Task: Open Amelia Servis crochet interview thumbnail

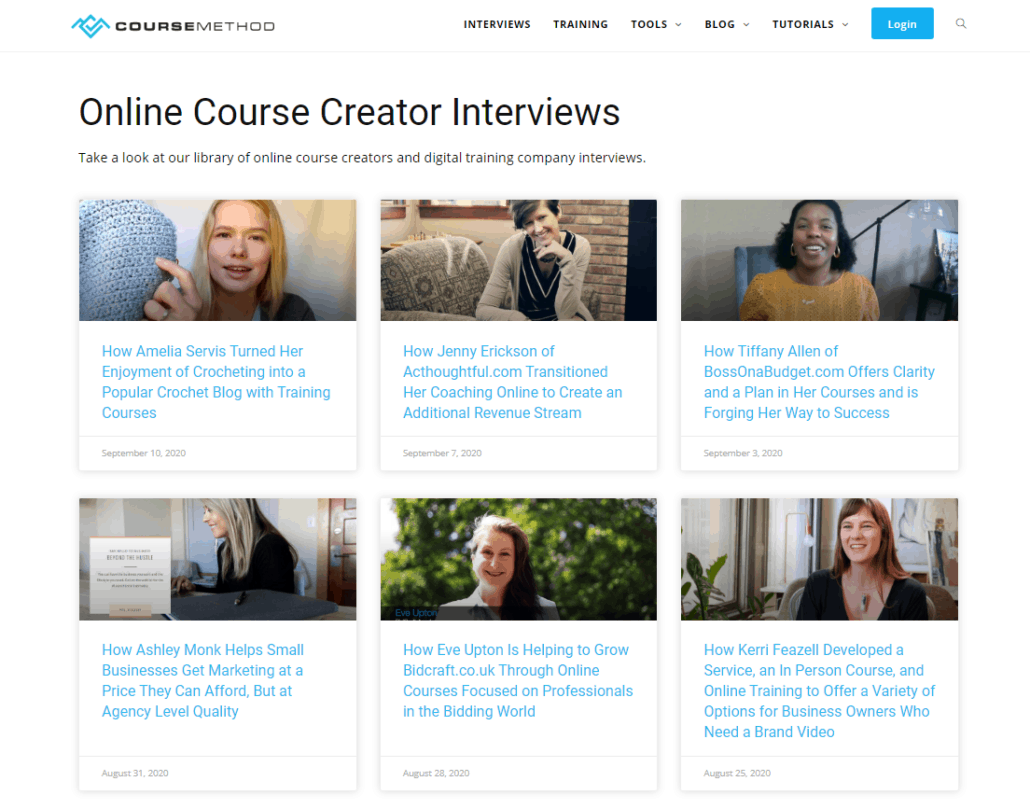Action: click(217, 260)
